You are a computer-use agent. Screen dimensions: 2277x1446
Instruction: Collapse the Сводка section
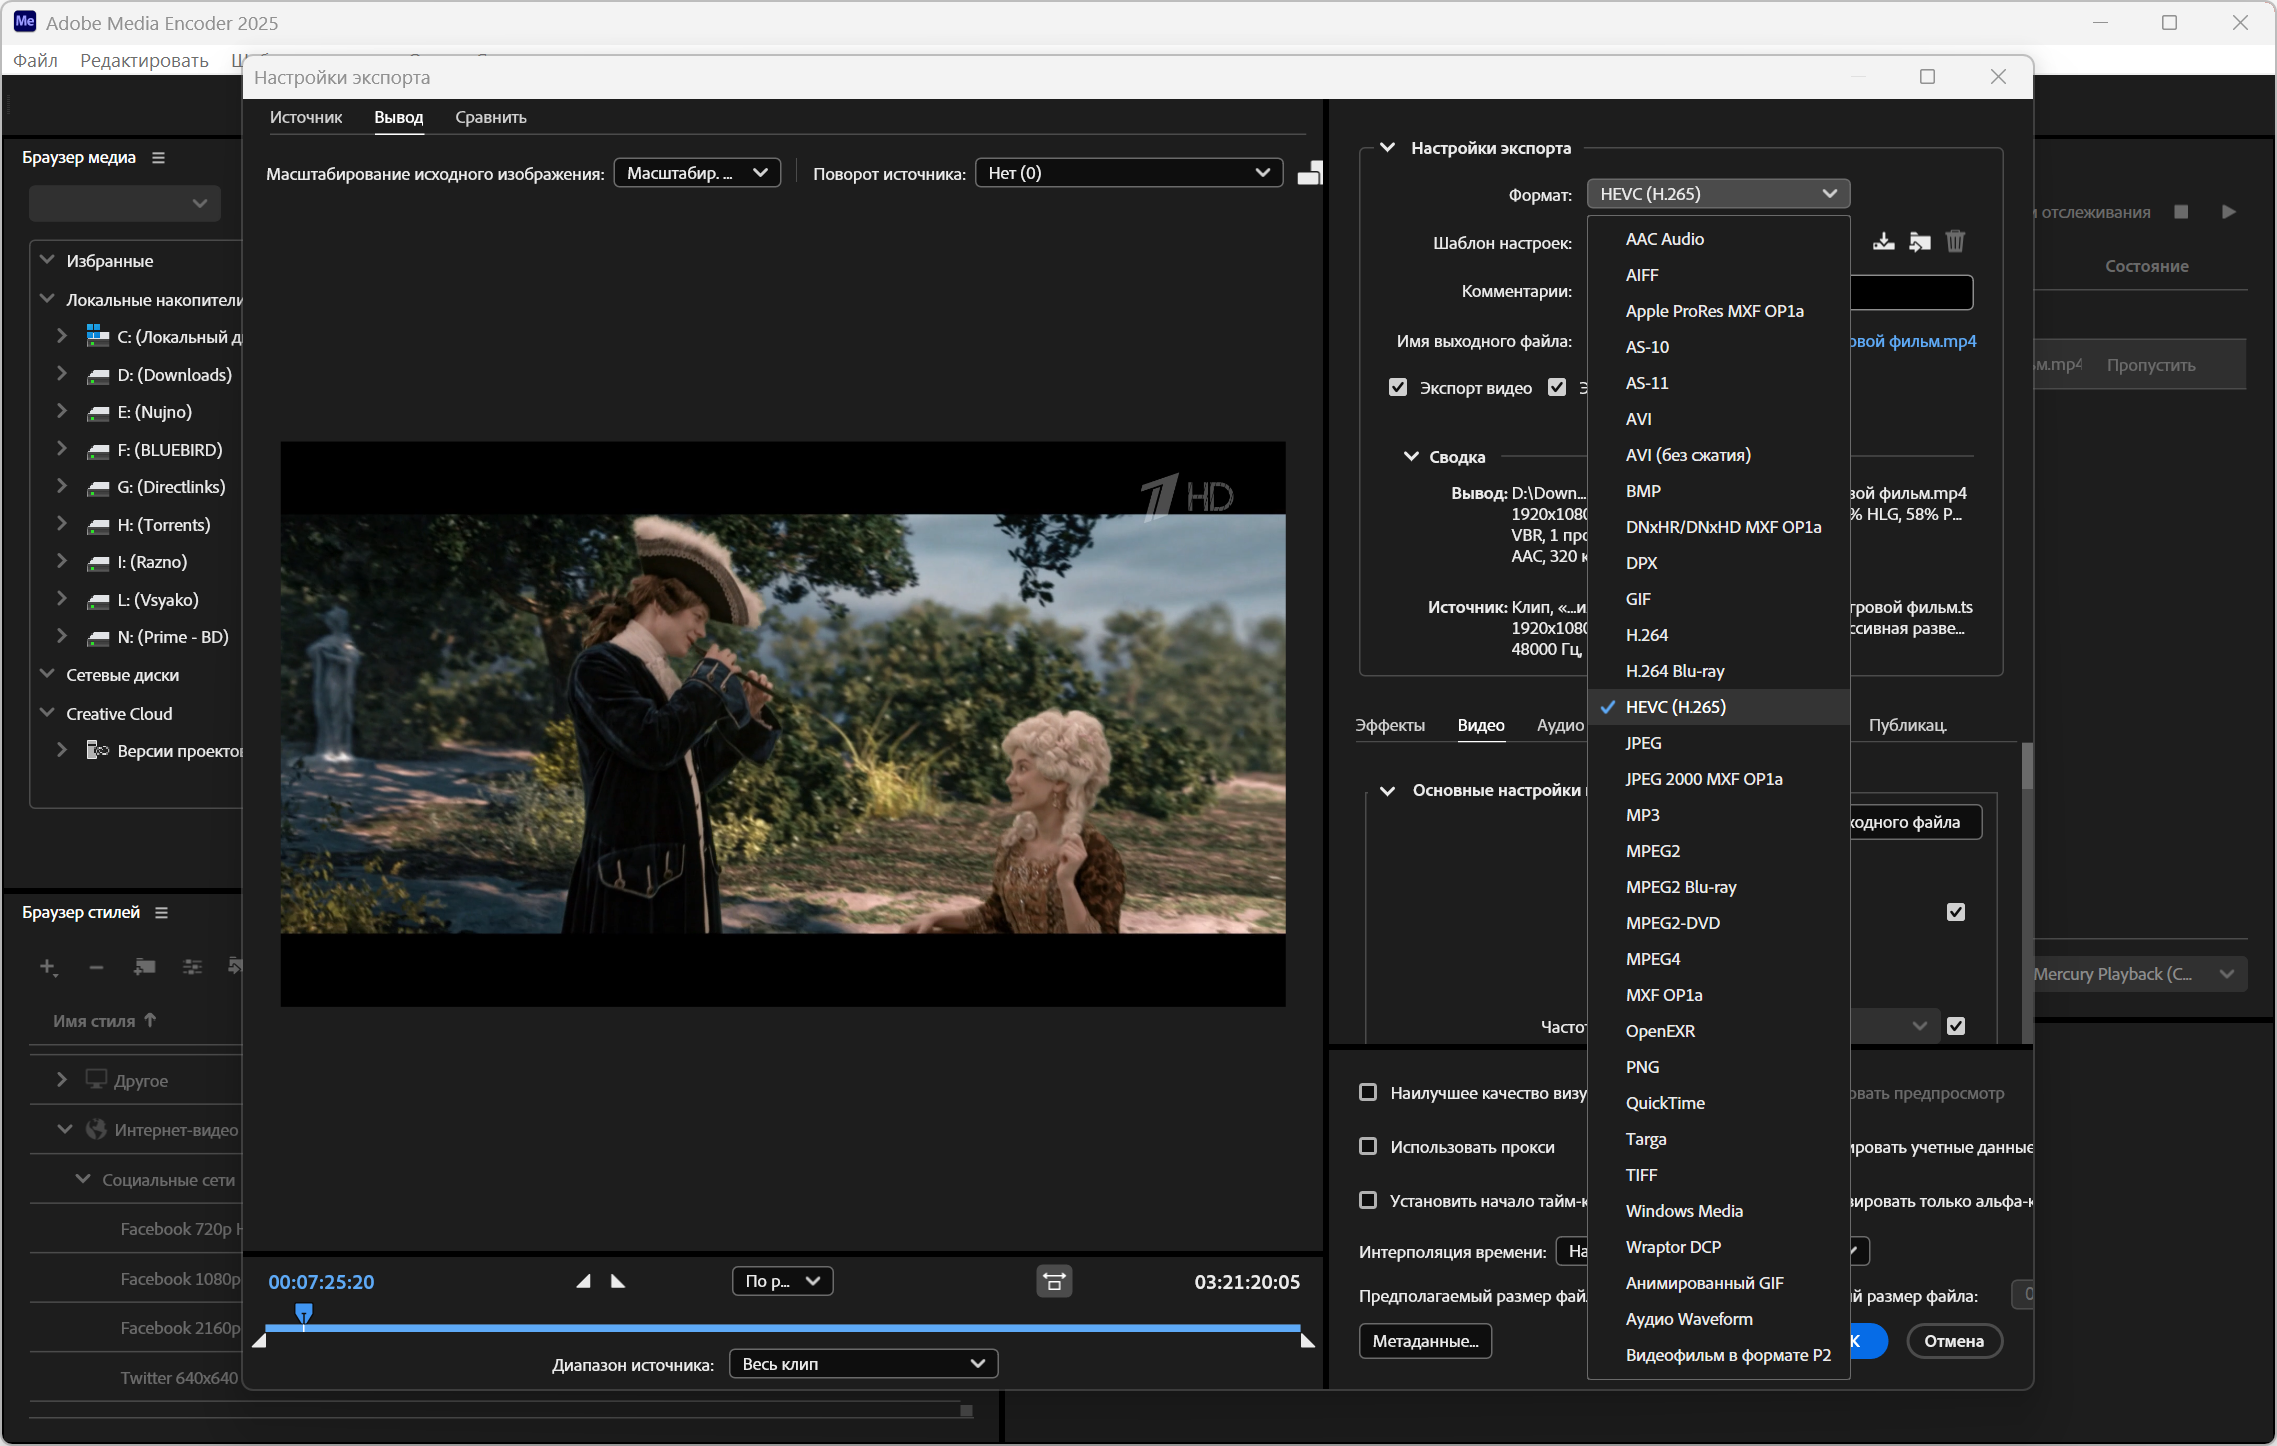[1411, 456]
